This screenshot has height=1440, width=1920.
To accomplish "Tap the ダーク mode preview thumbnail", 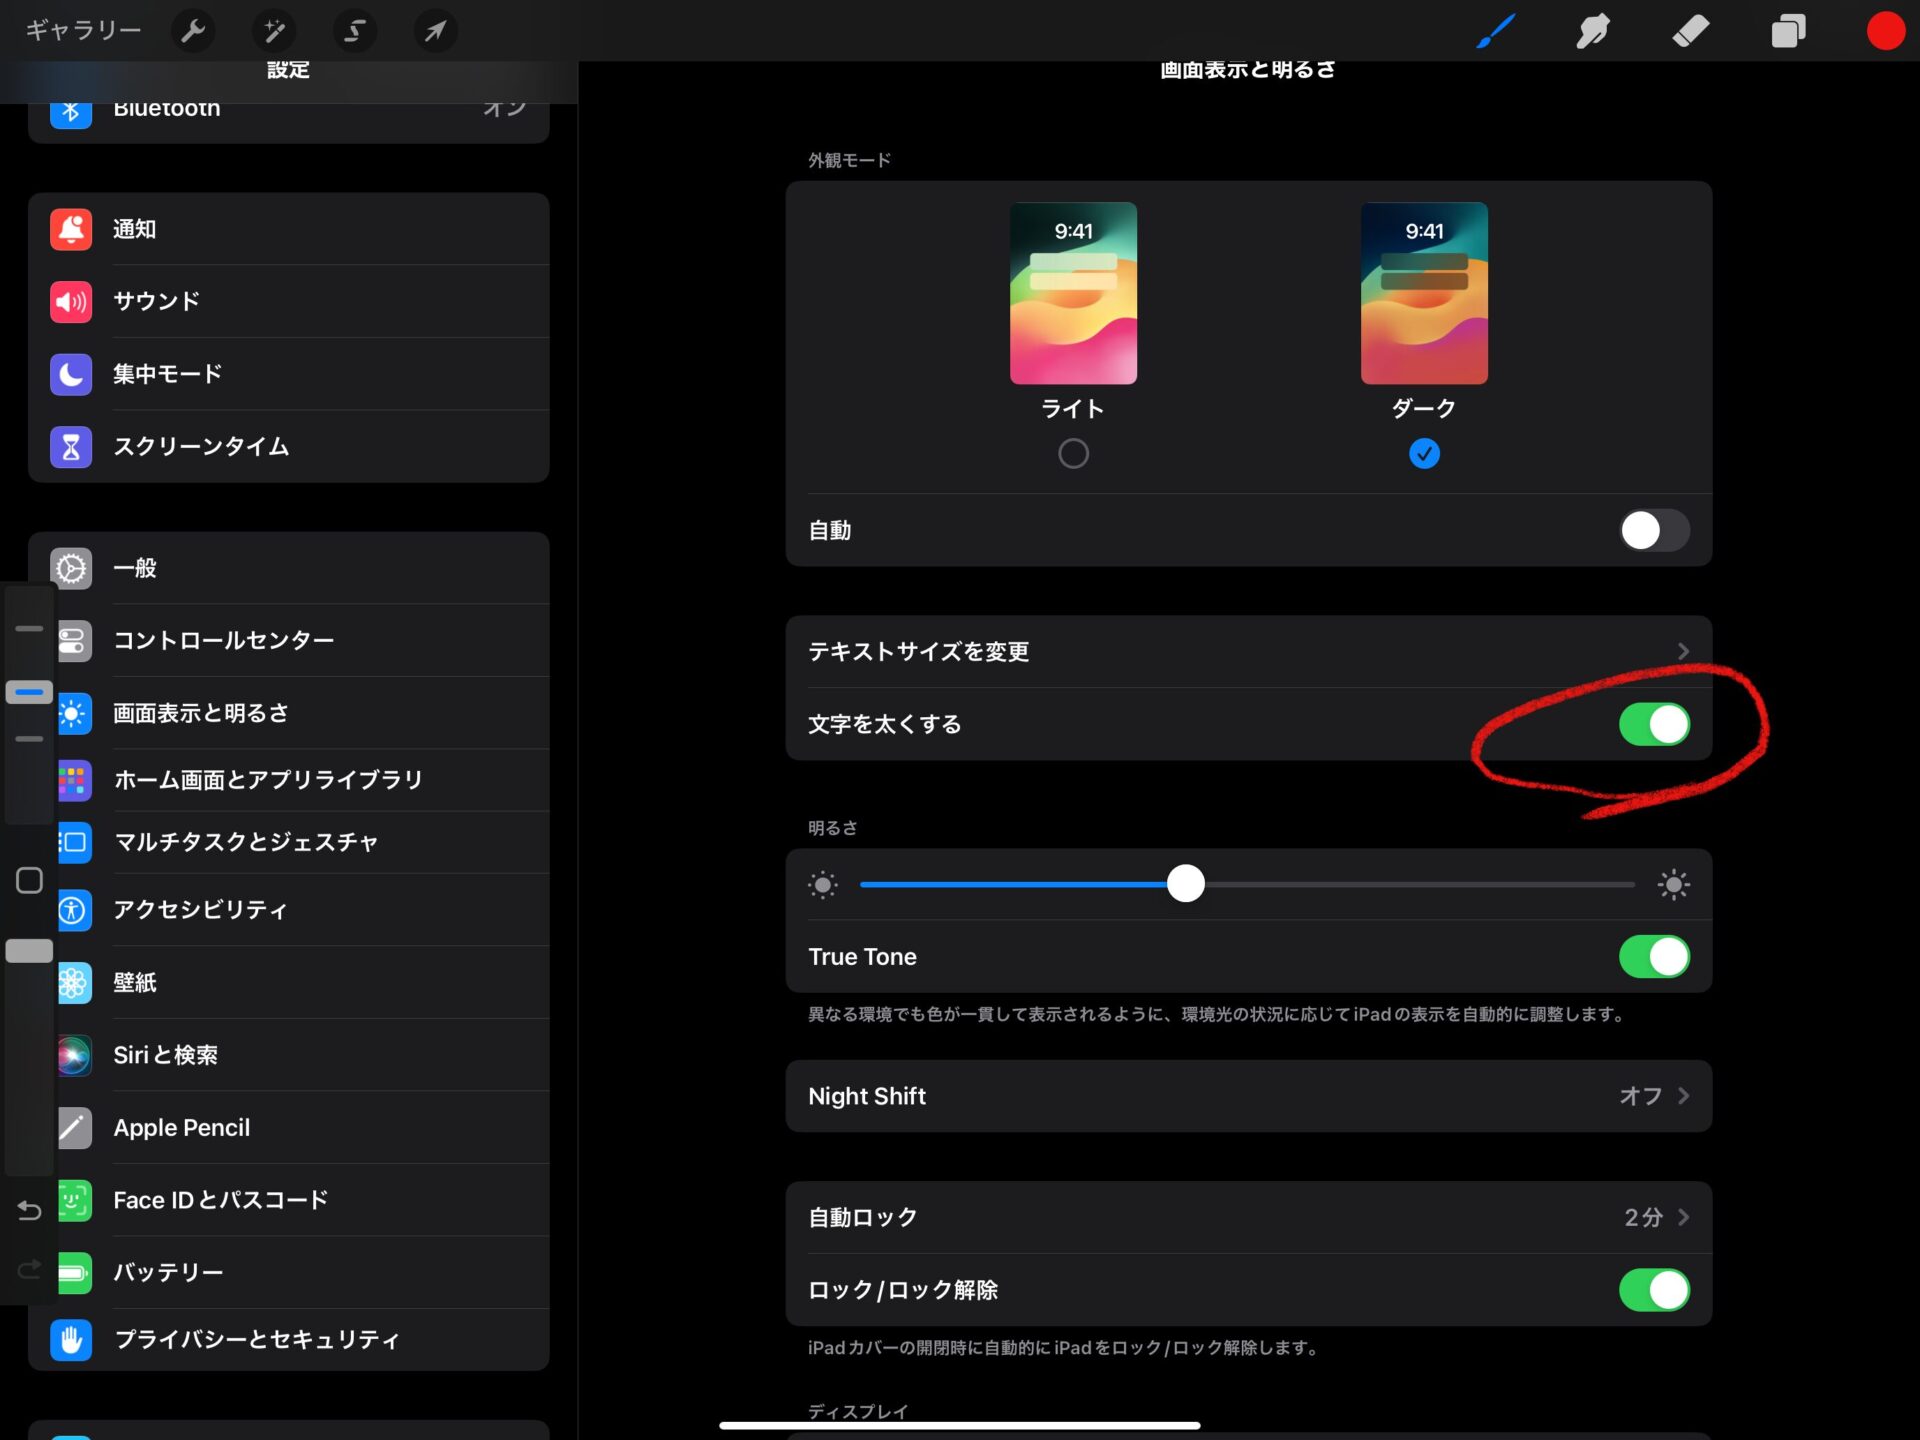I will [x=1424, y=293].
